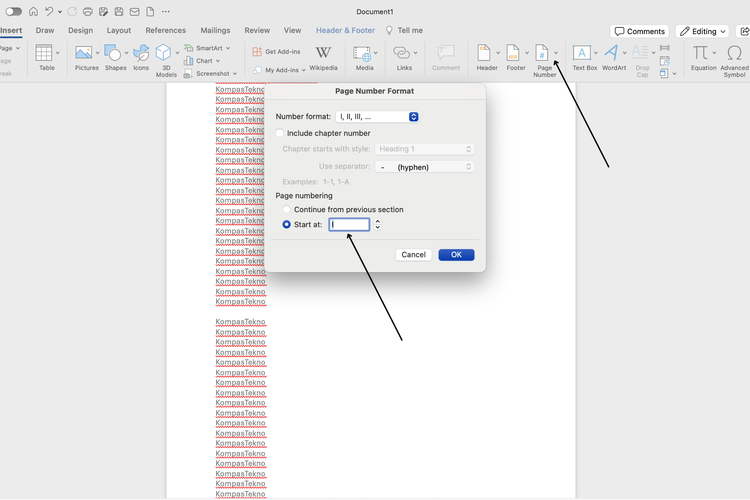
Task: Click OK in Page Number Format dialog
Action: point(456,255)
